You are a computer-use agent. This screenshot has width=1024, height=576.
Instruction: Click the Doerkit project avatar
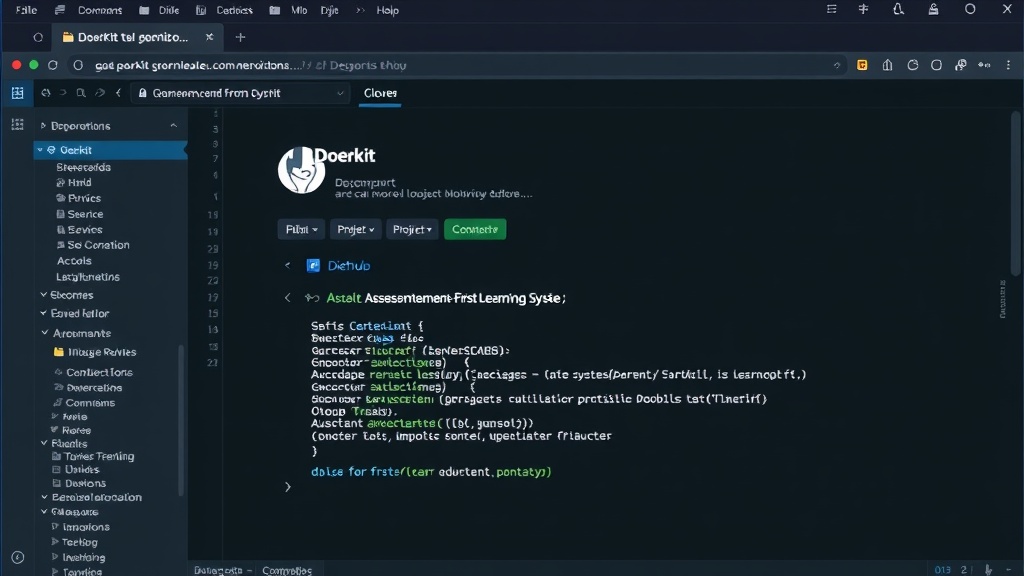pyautogui.click(x=301, y=170)
